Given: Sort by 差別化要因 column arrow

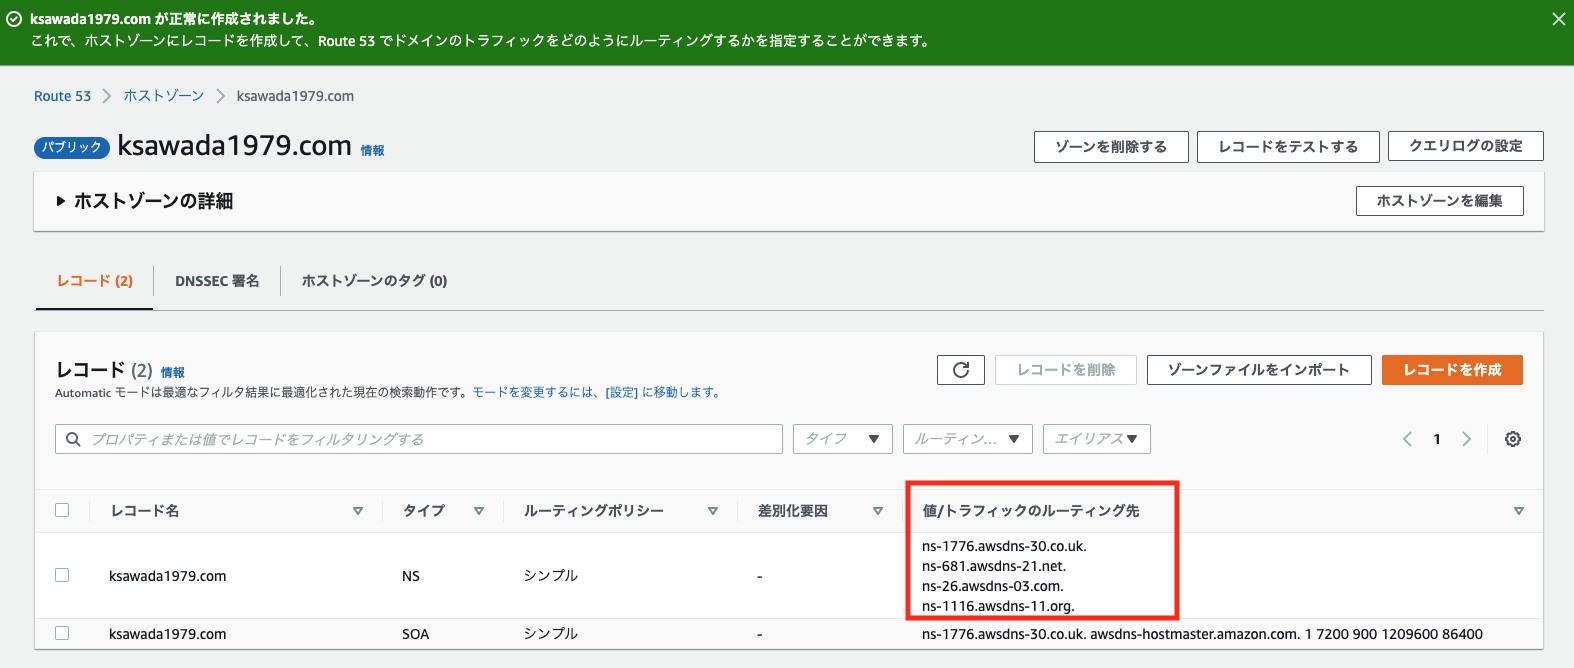Looking at the screenshot, I should 878,511.
